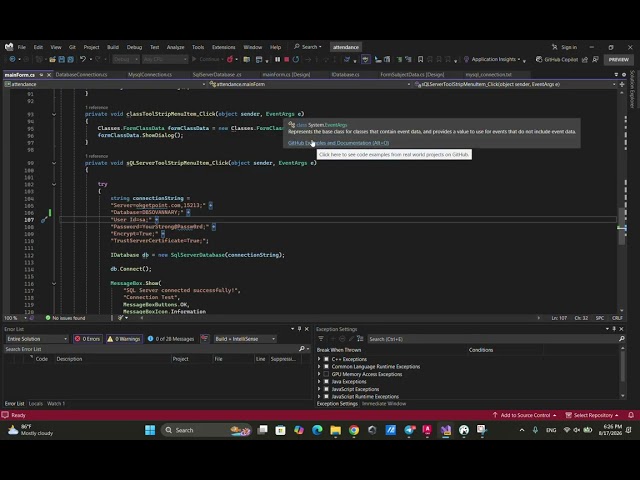Click Exception Settings Search (Ctrl+E) box
Viewport: 640px width, 480px height.
point(492,339)
